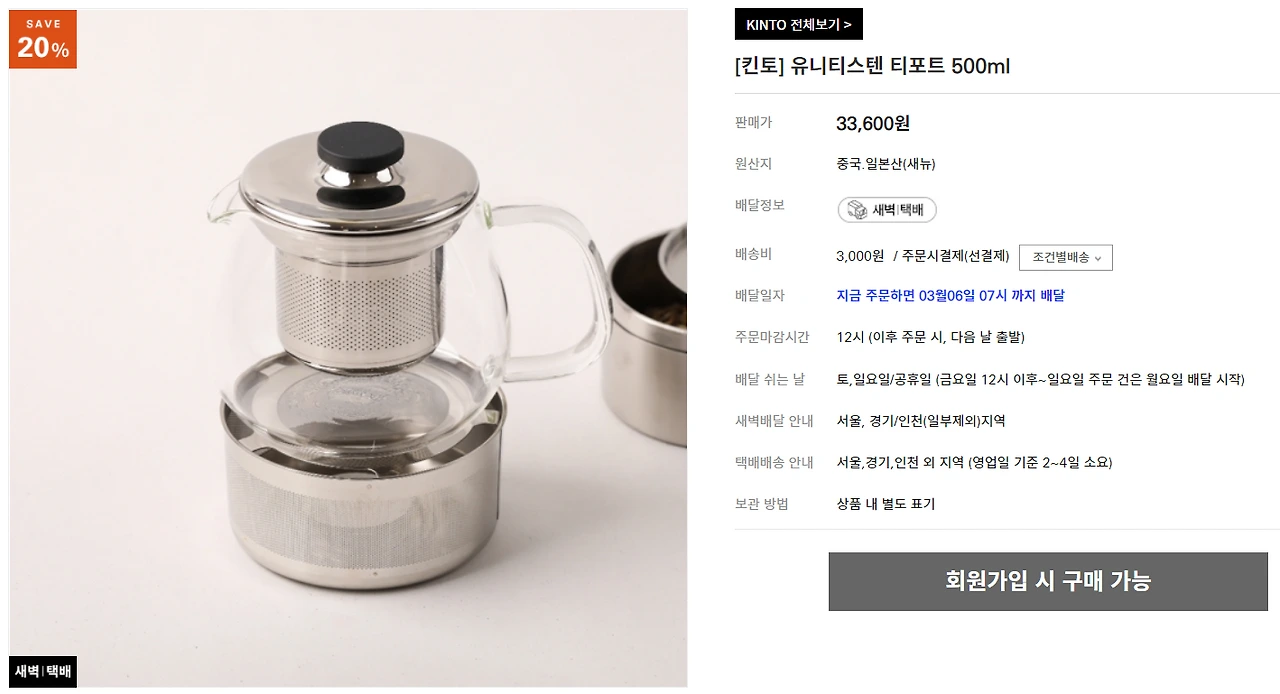Image resolution: width=1280 pixels, height=694 pixels.
Task: Click the 새벽배달 안내 label
Action: [x=774, y=421]
